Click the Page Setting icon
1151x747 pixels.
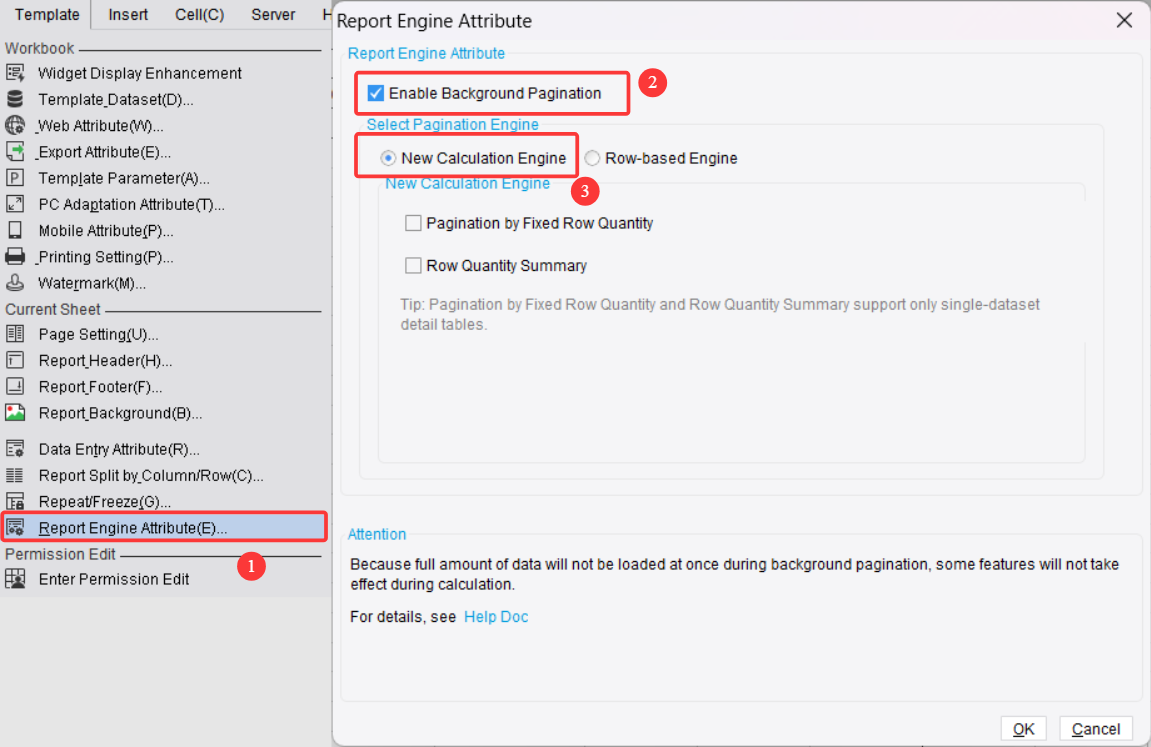15,334
